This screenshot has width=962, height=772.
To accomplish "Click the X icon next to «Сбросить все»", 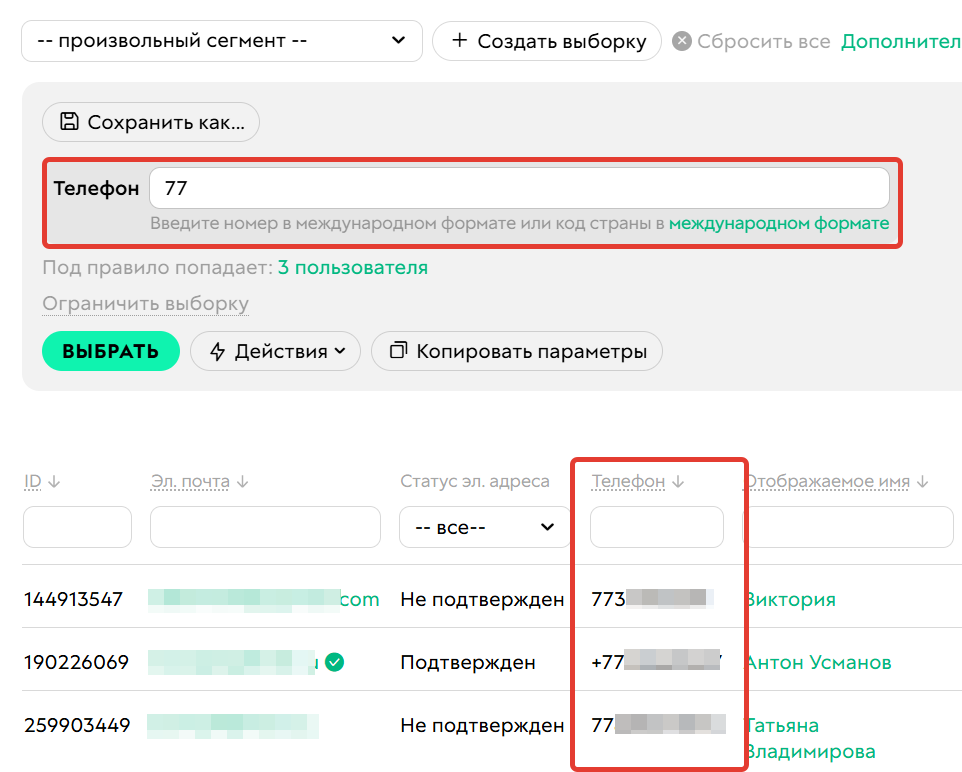I will 683,41.
